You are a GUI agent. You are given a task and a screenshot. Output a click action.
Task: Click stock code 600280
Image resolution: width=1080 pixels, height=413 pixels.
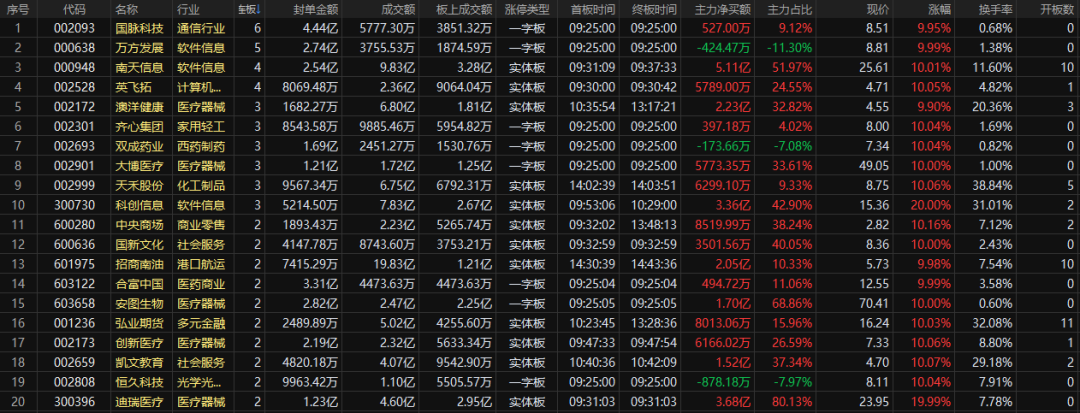[74, 225]
